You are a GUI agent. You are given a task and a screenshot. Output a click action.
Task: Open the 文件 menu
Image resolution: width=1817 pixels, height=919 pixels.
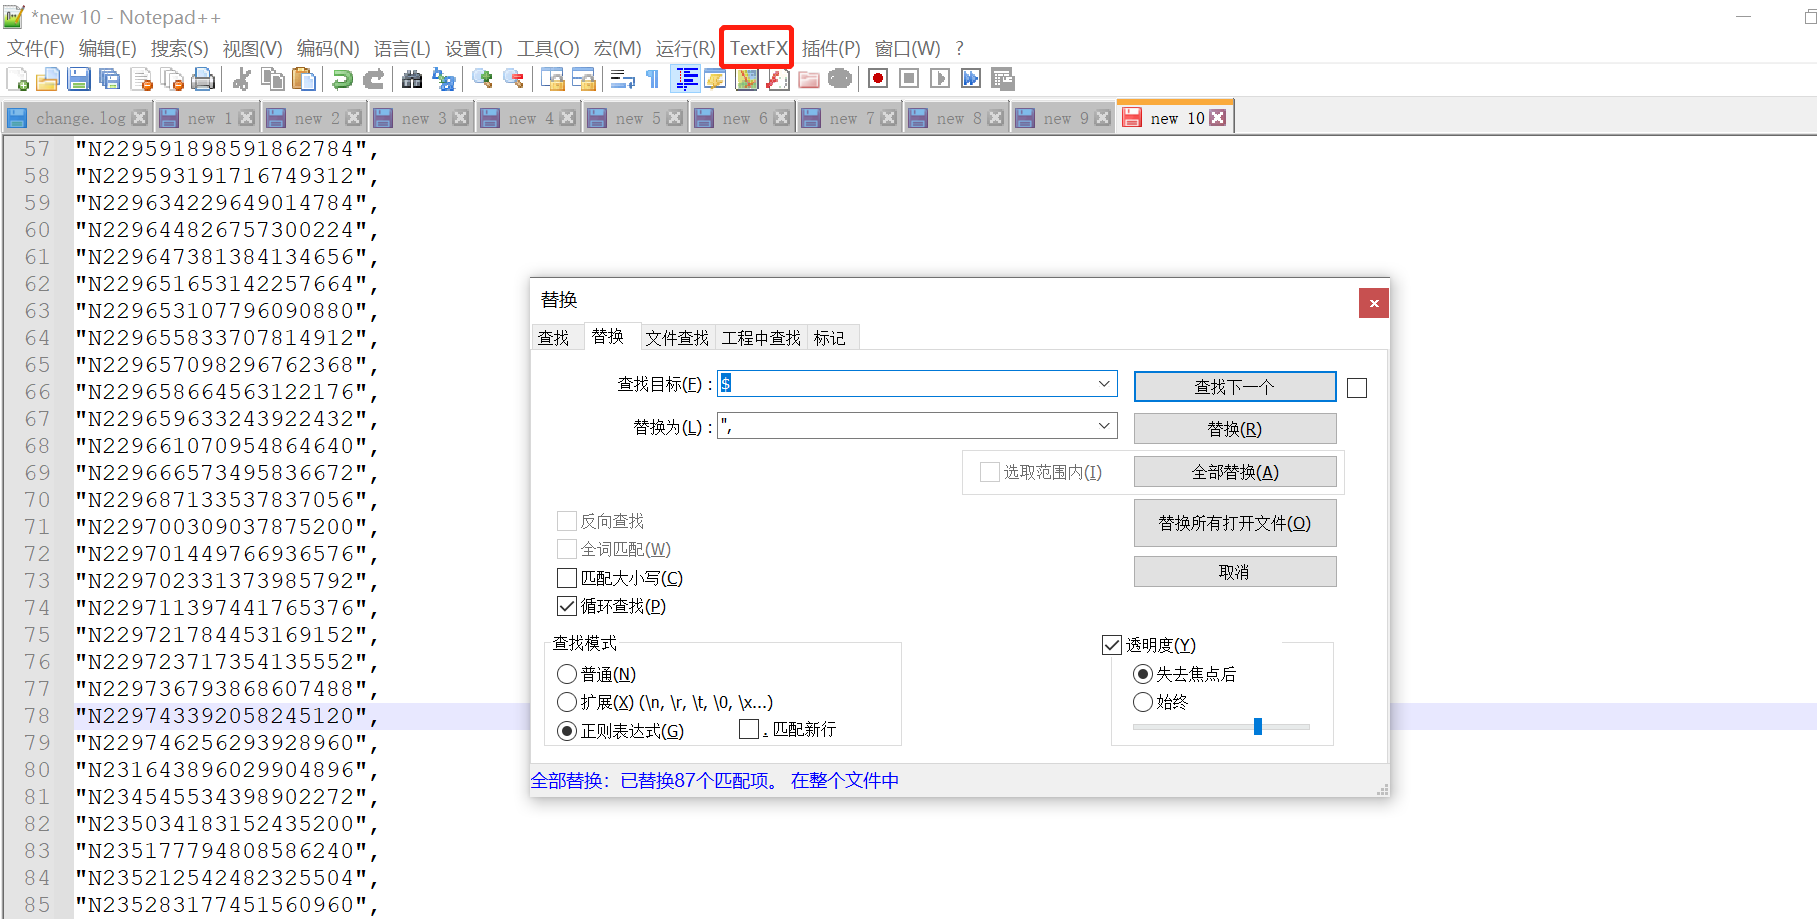36,48
